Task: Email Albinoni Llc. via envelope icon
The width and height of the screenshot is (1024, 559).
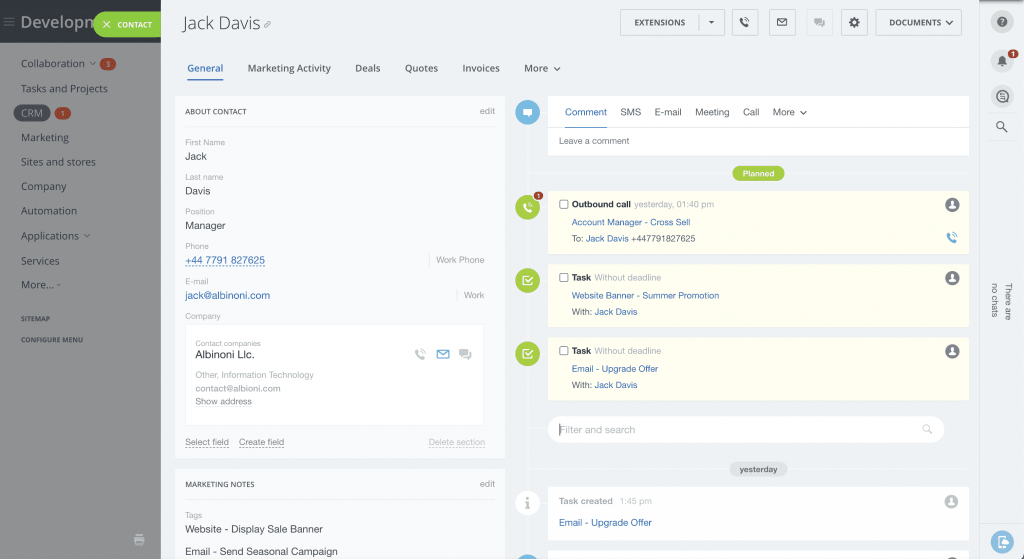Action: pos(443,354)
